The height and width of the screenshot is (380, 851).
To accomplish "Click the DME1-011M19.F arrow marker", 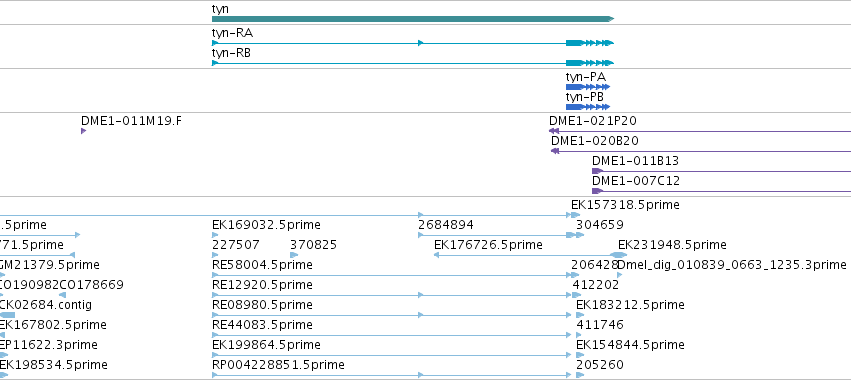I will [84, 131].
